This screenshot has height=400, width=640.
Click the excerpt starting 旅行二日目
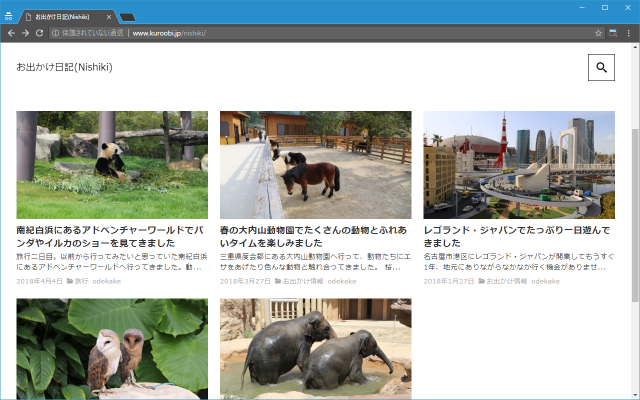tap(112, 262)
